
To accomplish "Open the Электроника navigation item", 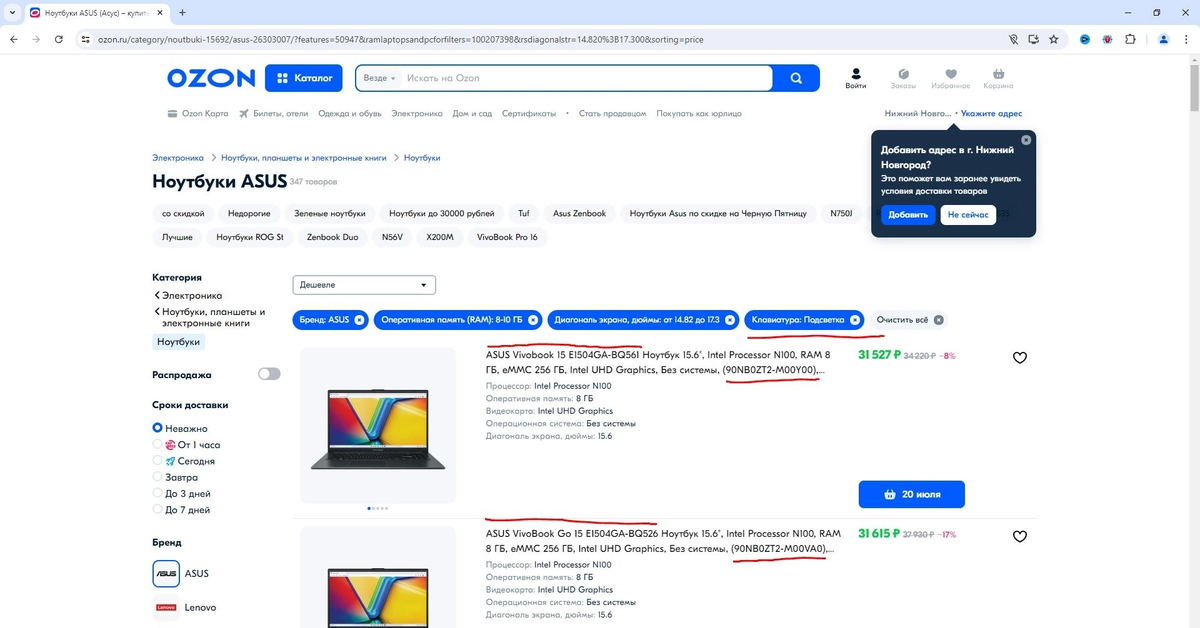I will [417, 113].
